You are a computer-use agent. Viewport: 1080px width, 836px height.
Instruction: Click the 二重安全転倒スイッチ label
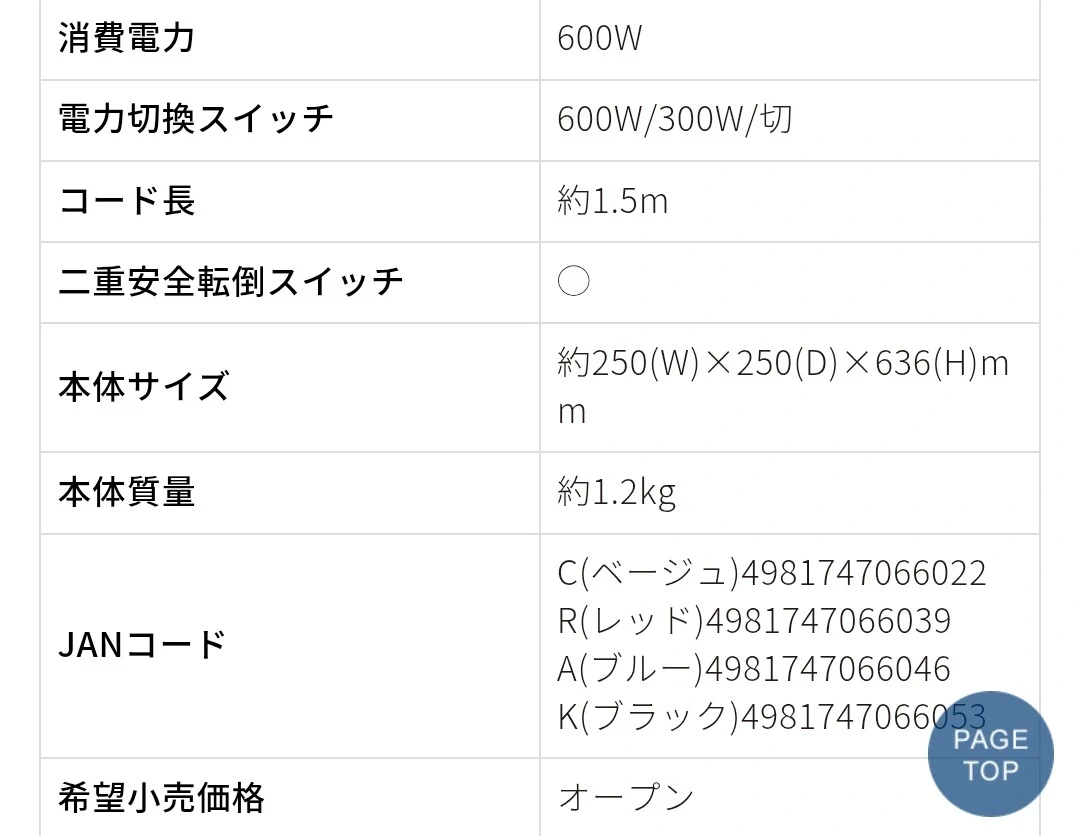231,282
